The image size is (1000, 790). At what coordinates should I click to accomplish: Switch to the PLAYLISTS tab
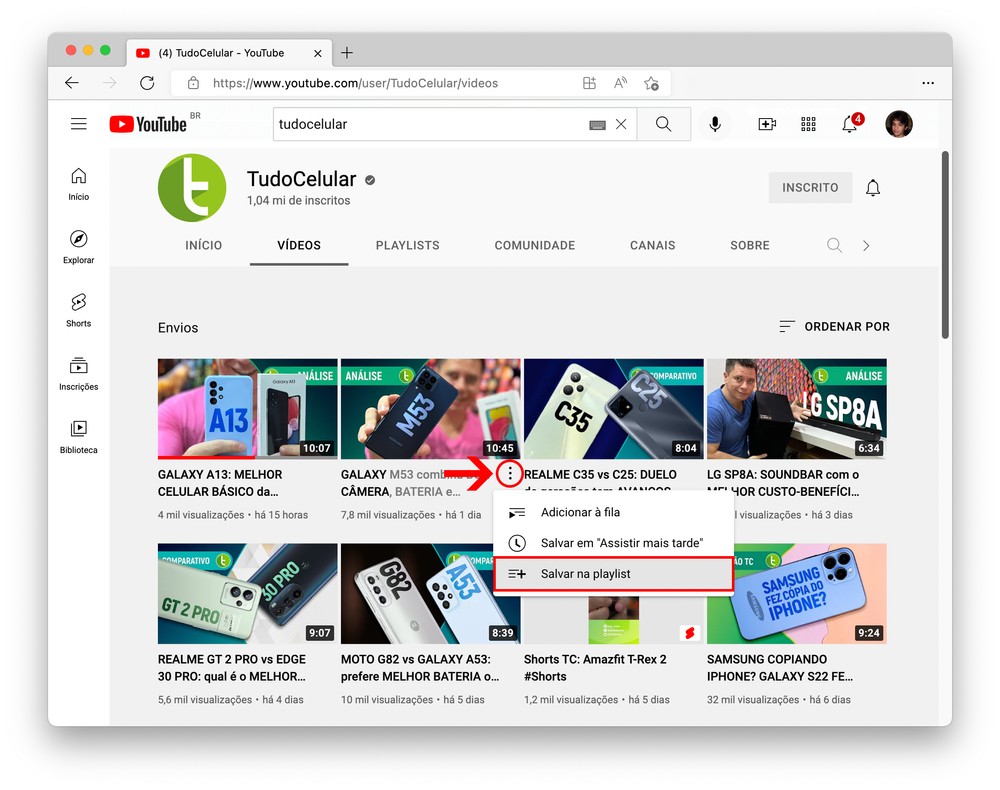click(408, 245)
